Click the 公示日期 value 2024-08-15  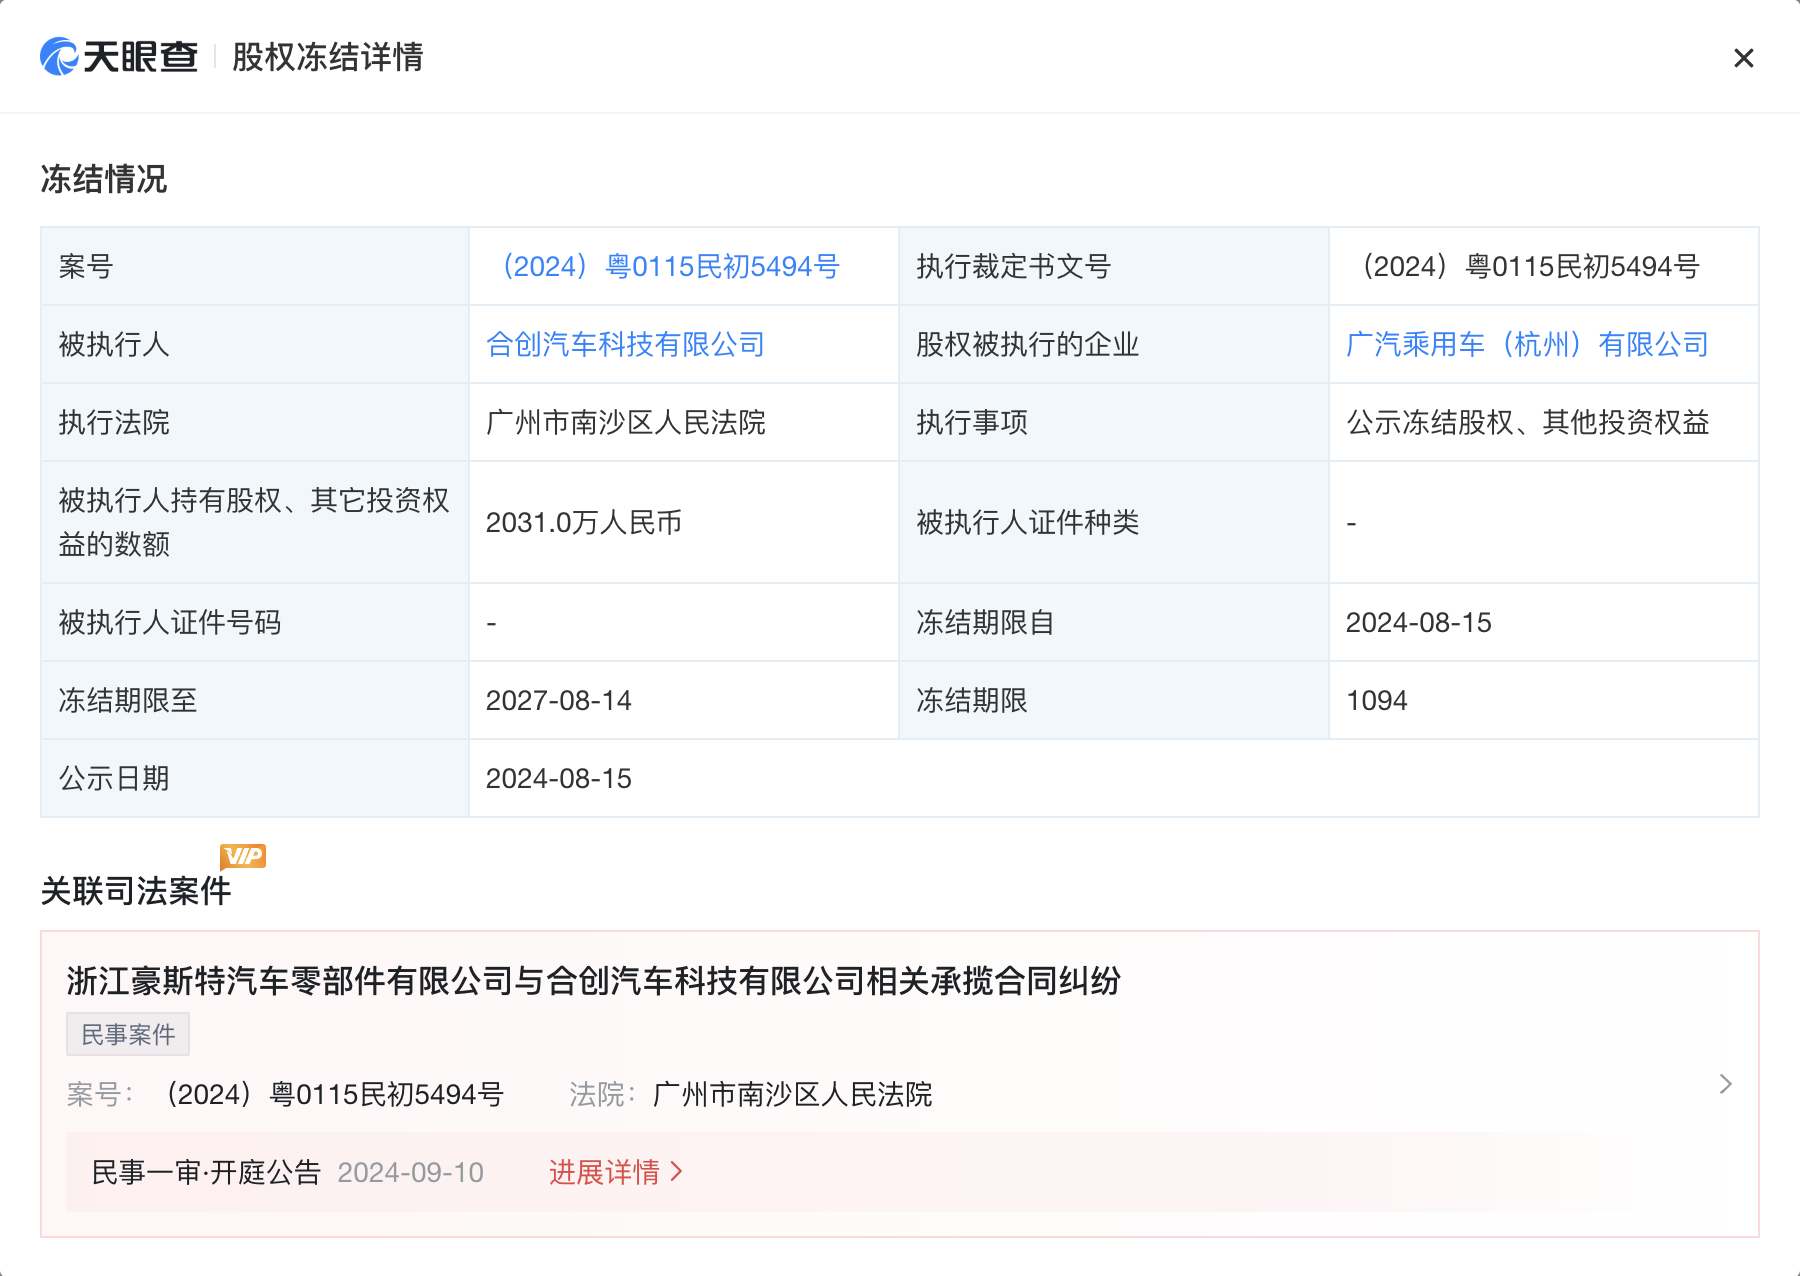pyautogui.click(x=558, y=779)
